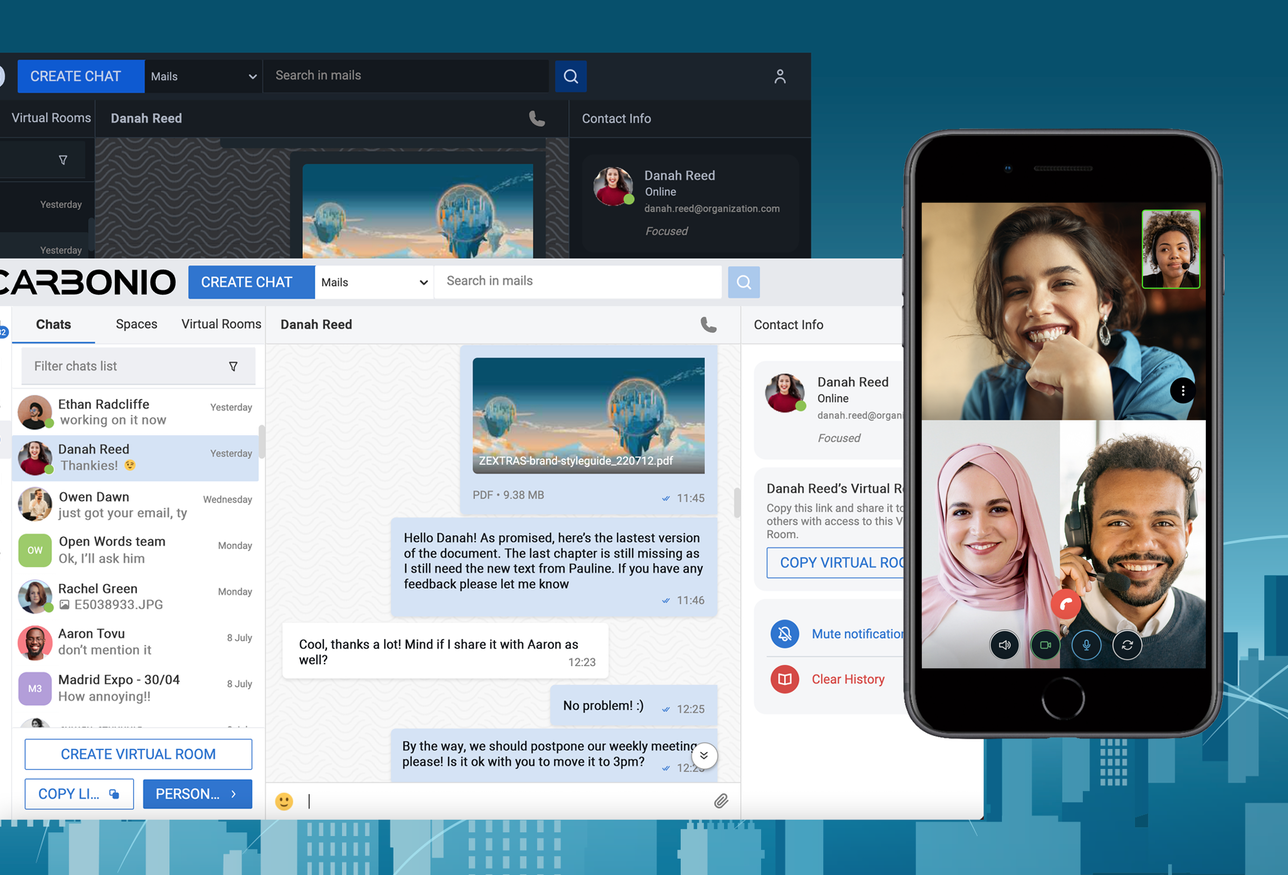Start a call with the light-theme phone icon
1288x875 pixels.
point(708,325)
